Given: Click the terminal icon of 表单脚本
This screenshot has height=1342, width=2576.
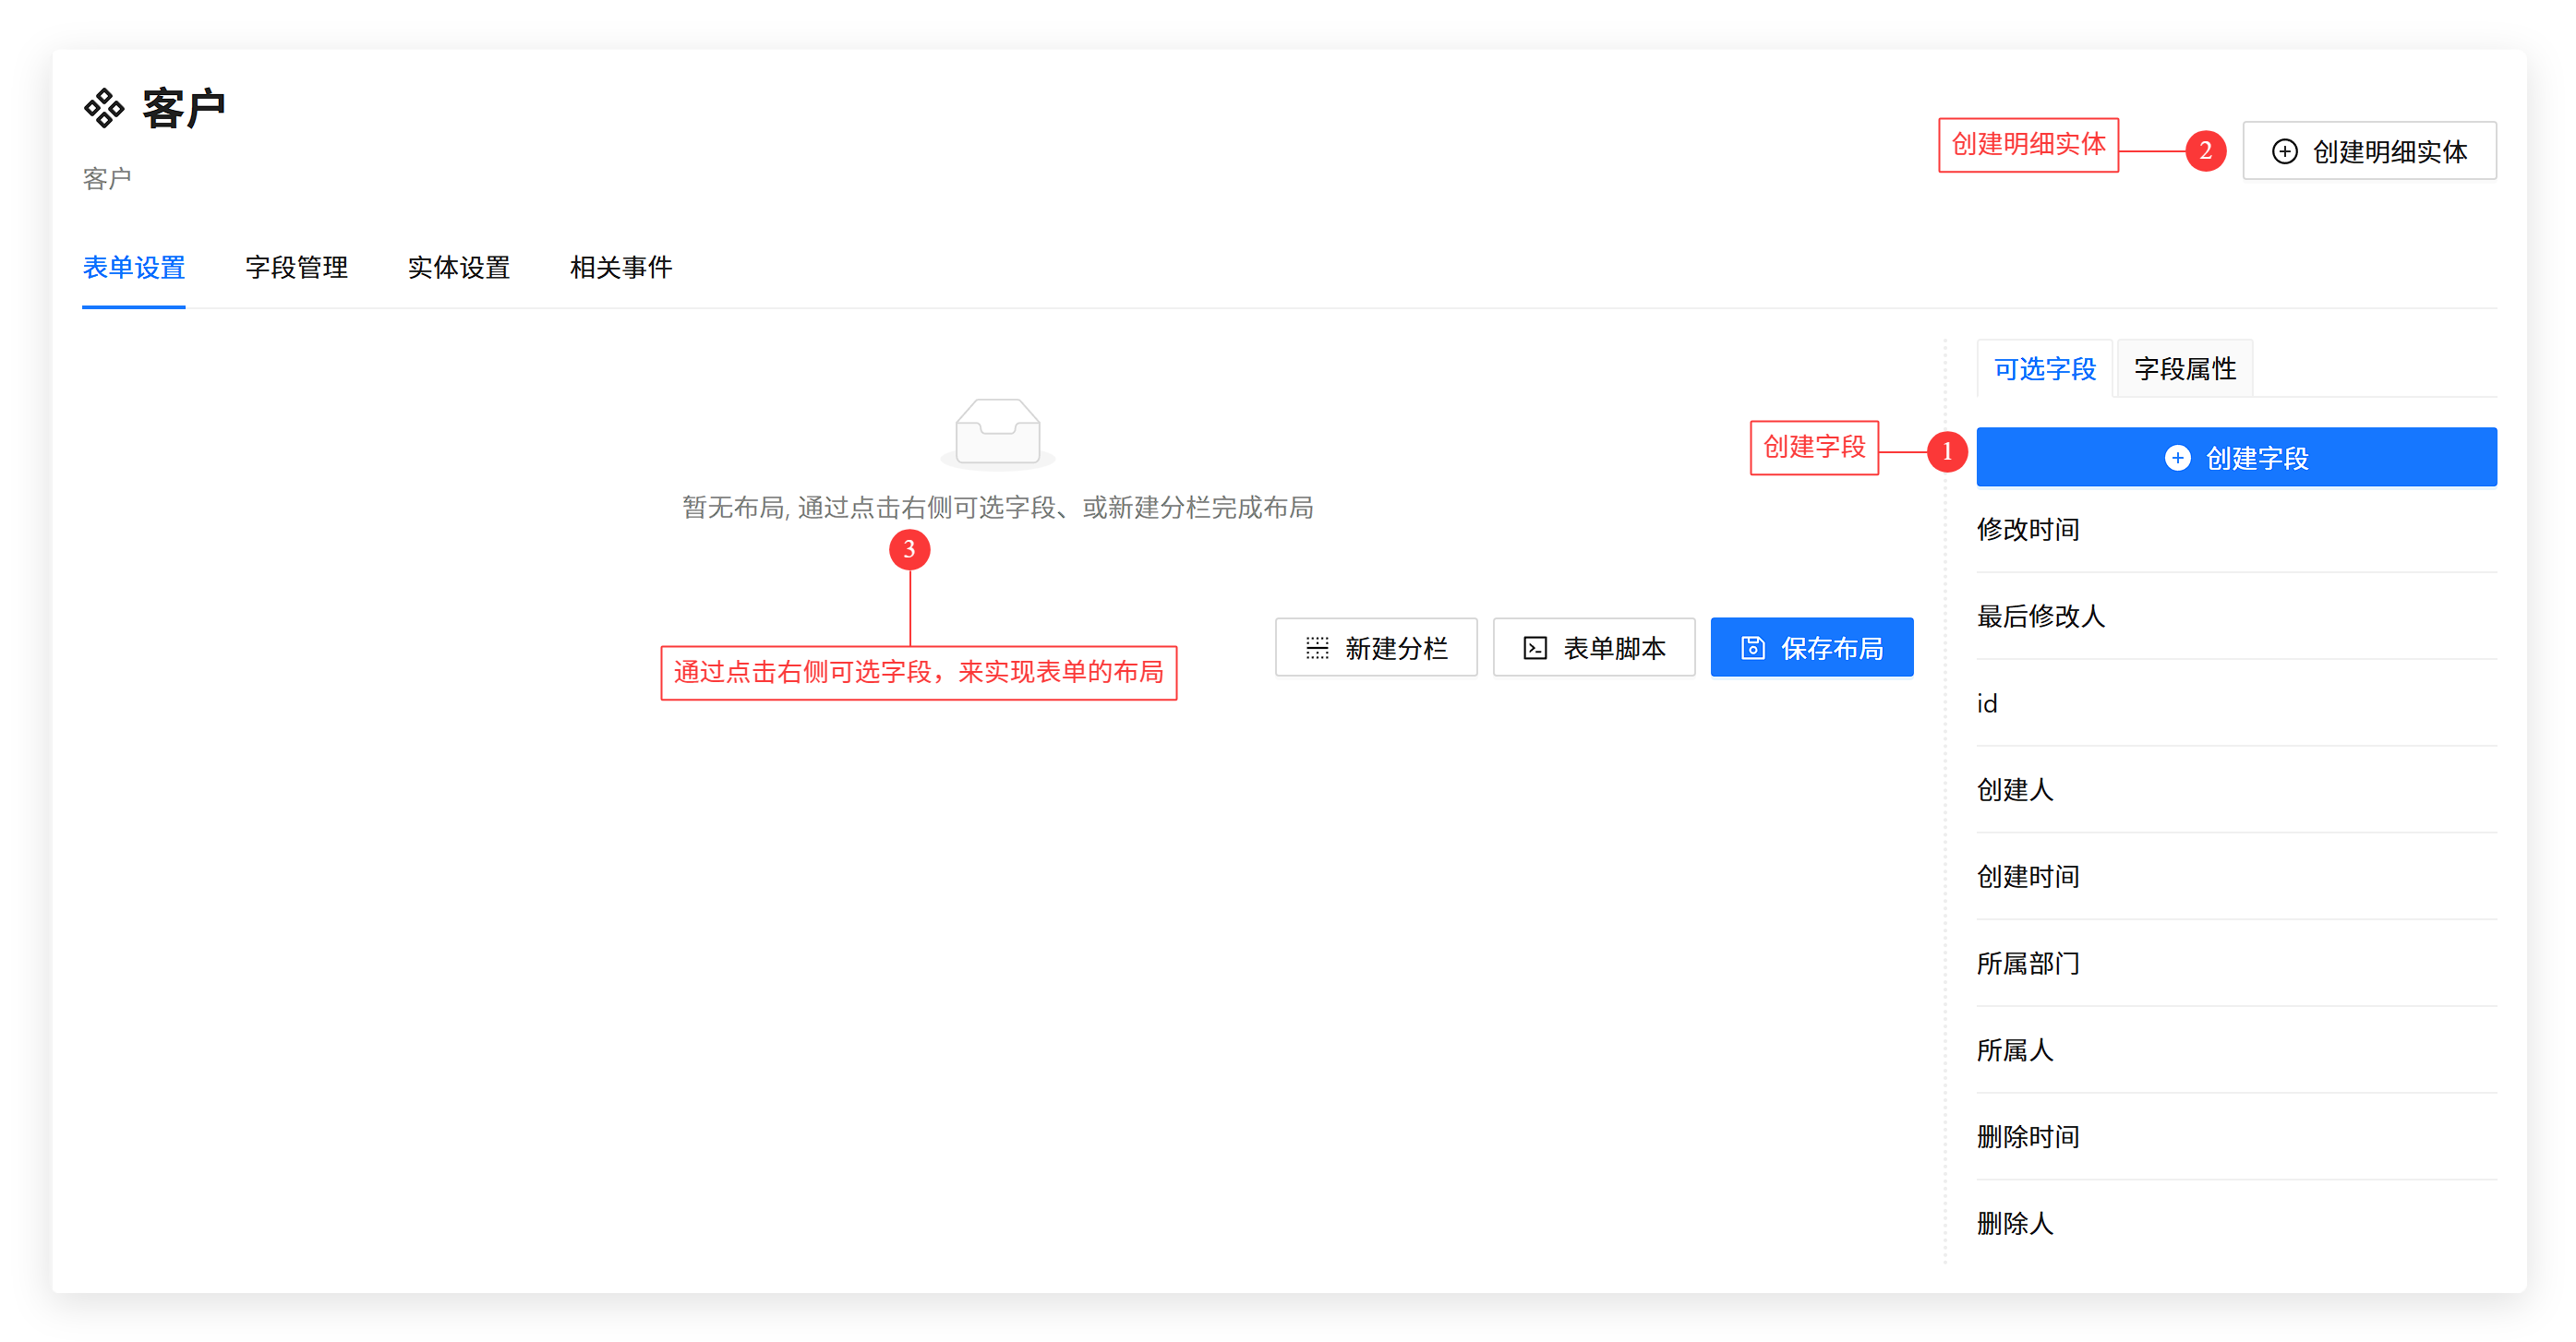Looking at the screenshot, I should (x=1535, y=648).
